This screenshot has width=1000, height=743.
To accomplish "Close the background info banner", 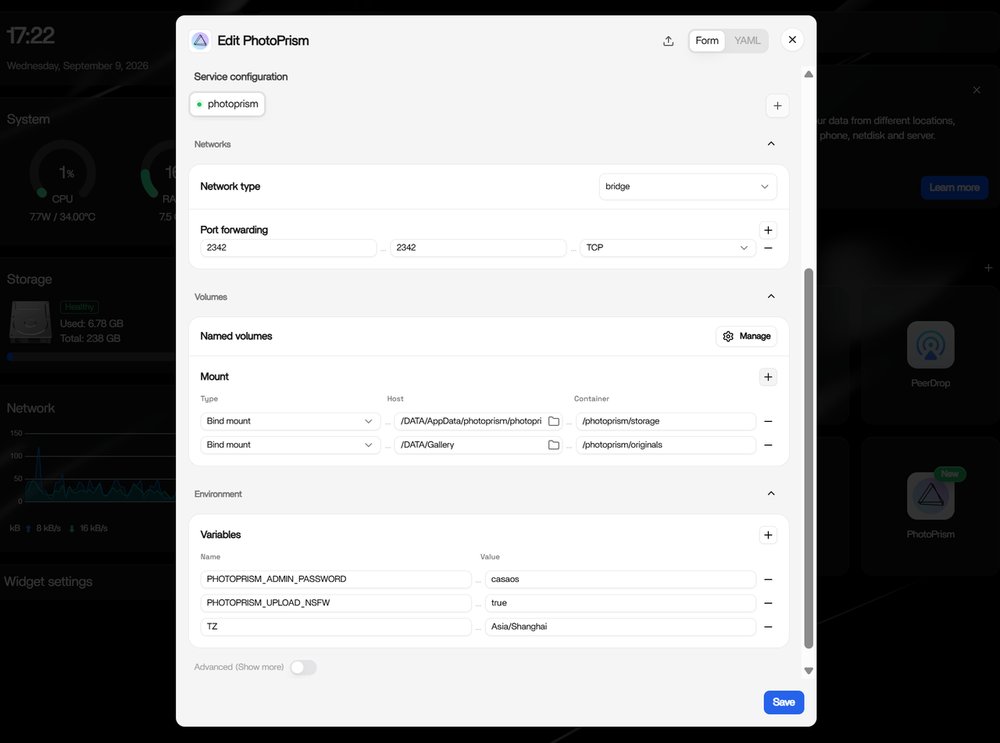I will [x=976, y=90].
